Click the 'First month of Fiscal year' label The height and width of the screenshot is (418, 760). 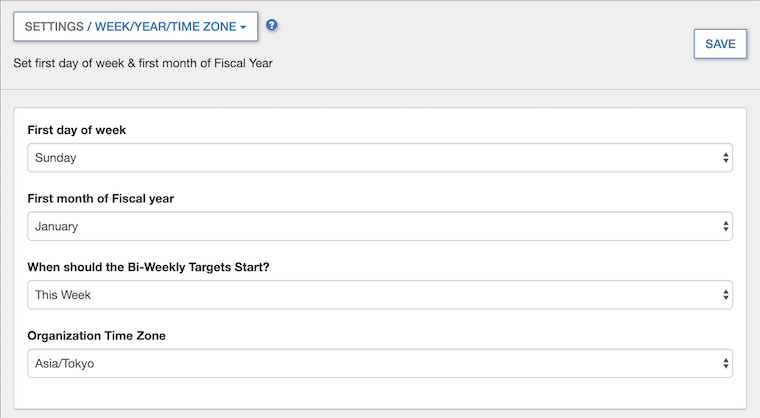101,198
